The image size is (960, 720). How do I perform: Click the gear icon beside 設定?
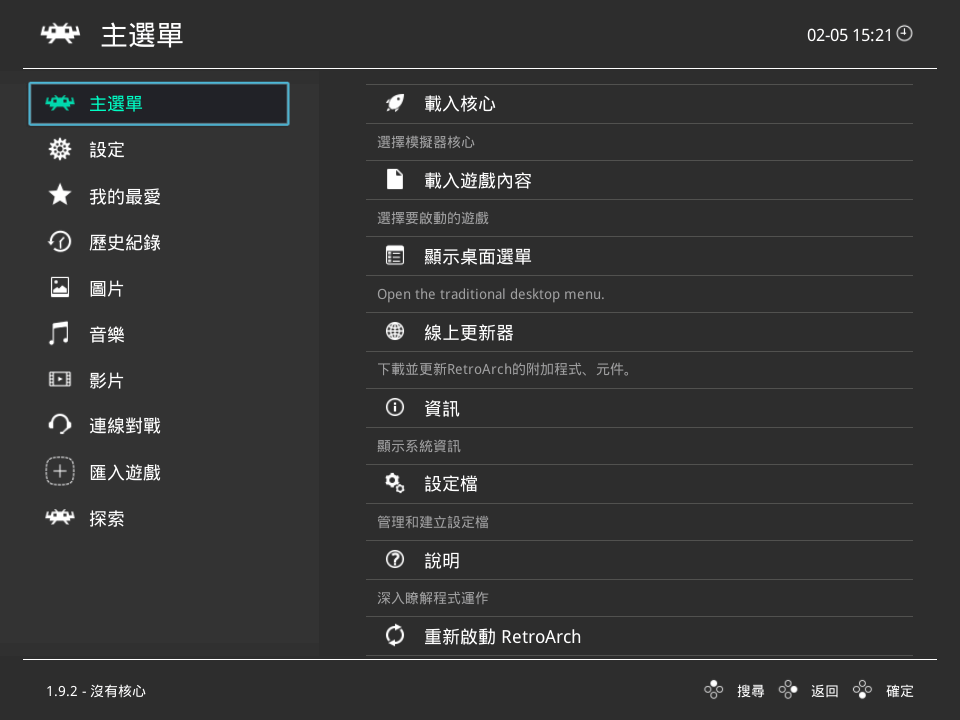(x=60, y=150)
